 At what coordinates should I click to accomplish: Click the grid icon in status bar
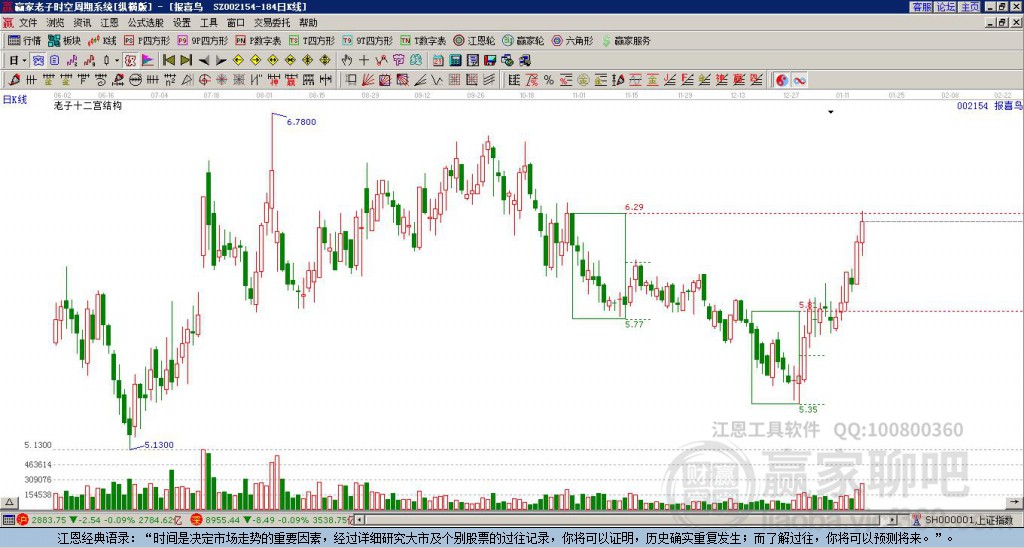pos(8,520)
